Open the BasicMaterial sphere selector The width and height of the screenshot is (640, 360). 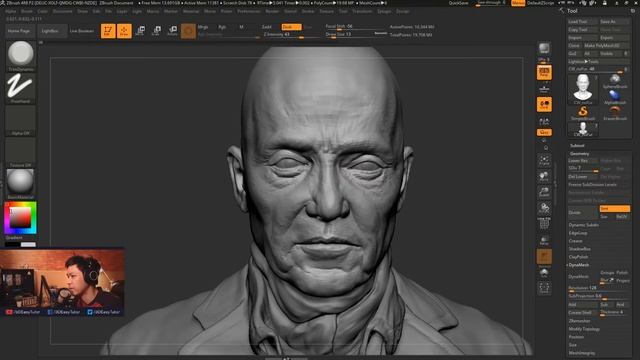coord(20,184)
